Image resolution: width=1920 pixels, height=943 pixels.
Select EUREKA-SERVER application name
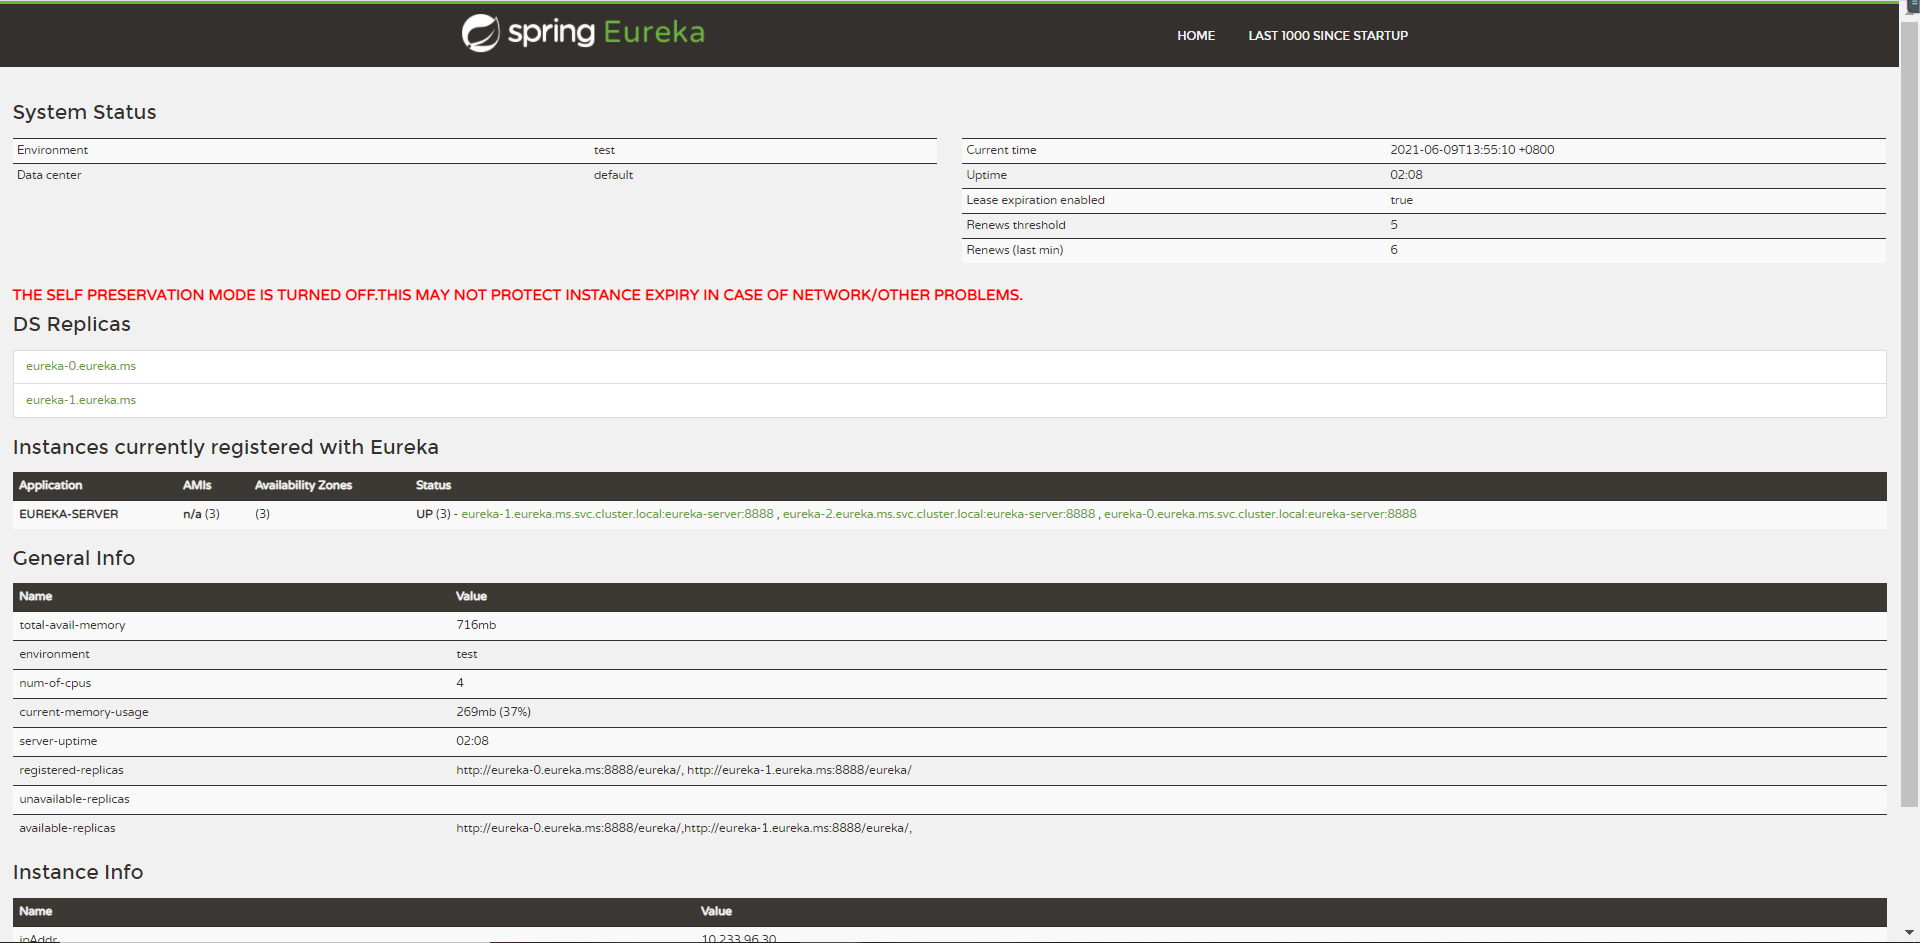69,514
